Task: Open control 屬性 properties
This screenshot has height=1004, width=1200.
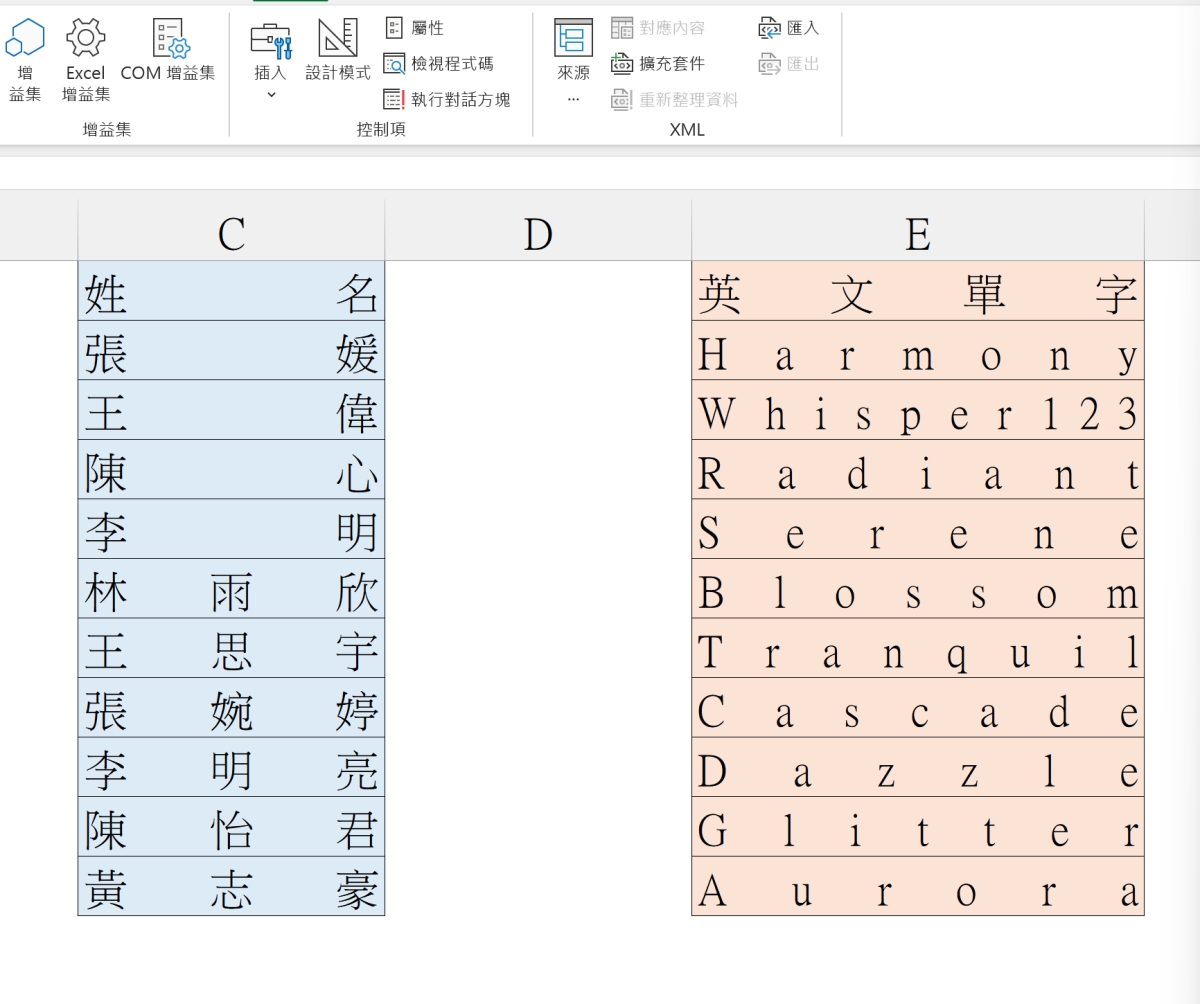Action: pyautogui.click(x=414, y=28)
